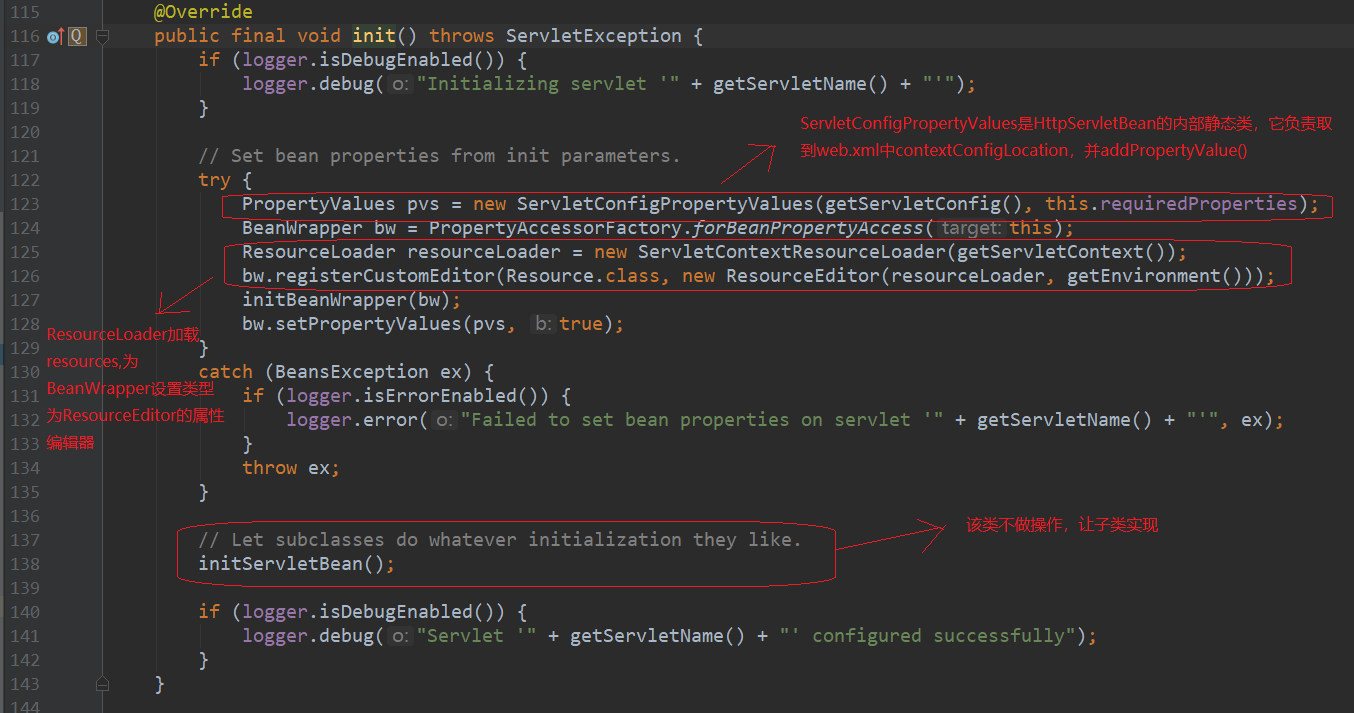
Task: Click the overridden-method gutter icon on line 116
Action: pyautogui.click(x=55, y=37)
